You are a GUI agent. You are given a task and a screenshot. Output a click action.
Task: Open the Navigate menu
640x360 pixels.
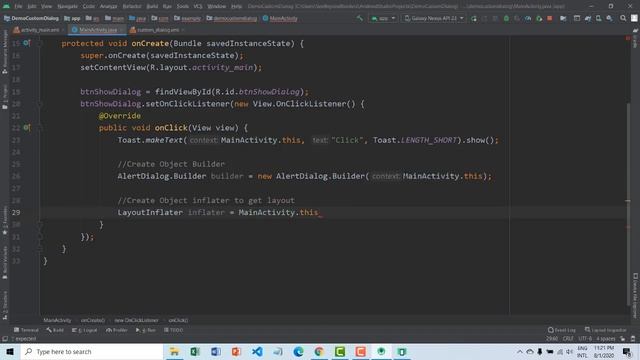click(67, 6)
